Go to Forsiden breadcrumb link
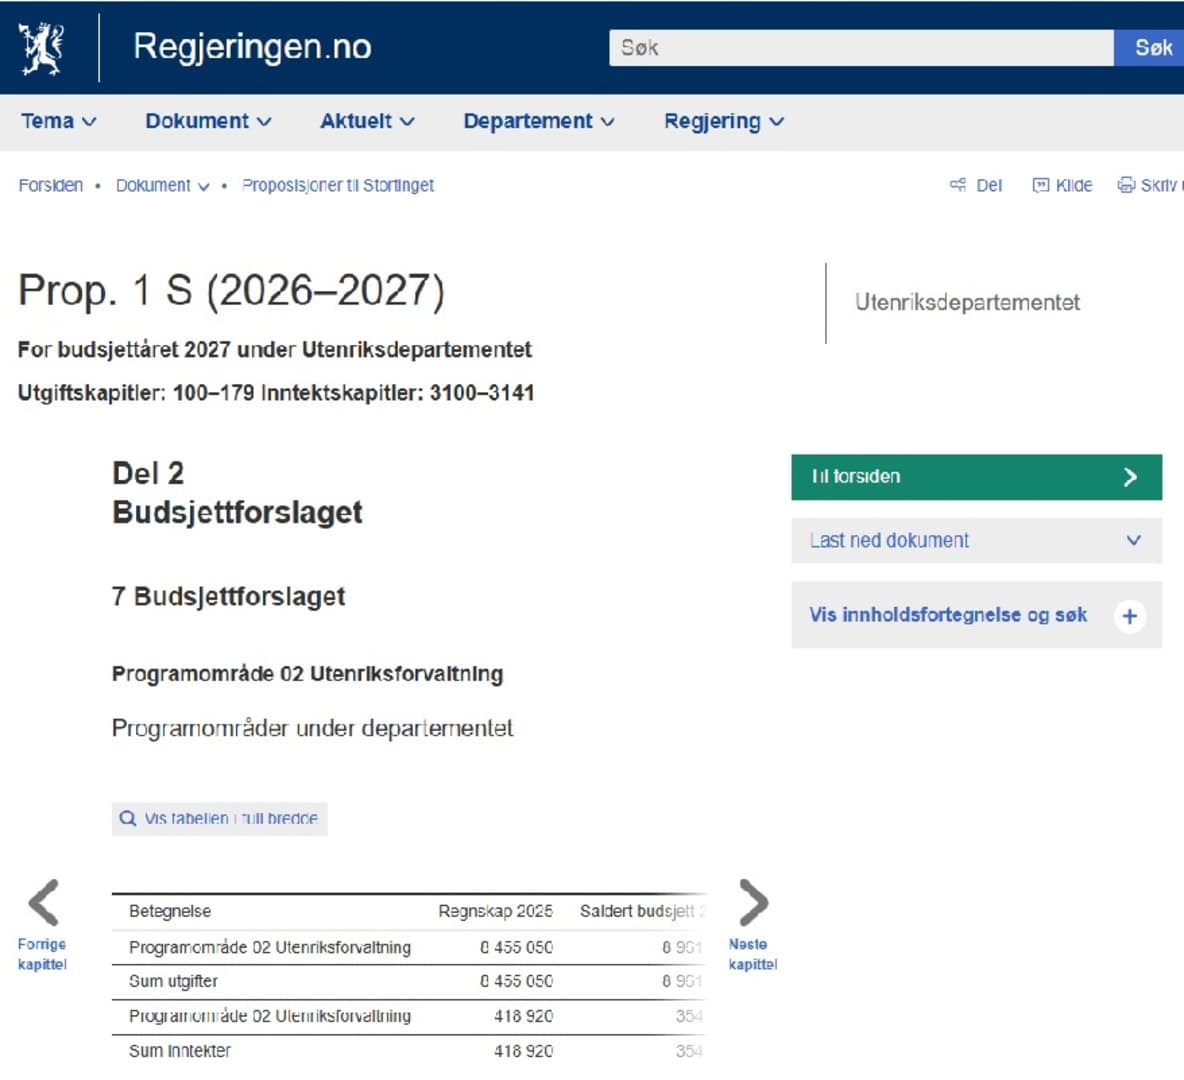 pos(51,185)
